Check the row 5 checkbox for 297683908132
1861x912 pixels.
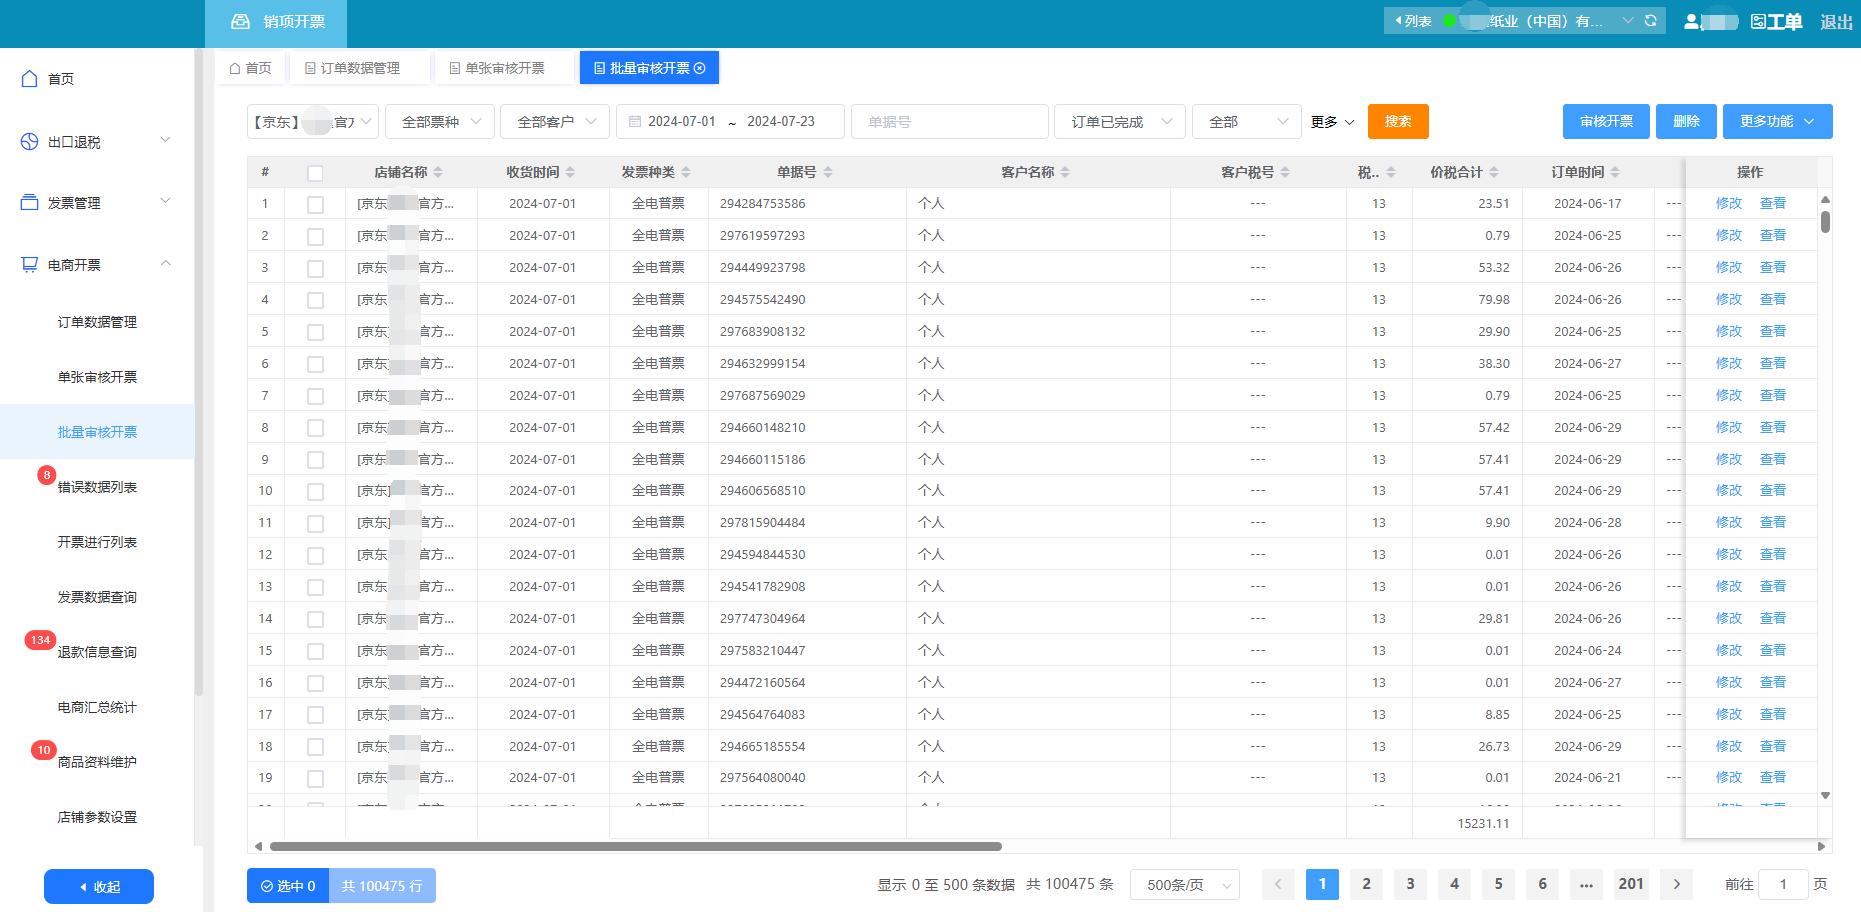pyautogui.click(x=315, y=332)
